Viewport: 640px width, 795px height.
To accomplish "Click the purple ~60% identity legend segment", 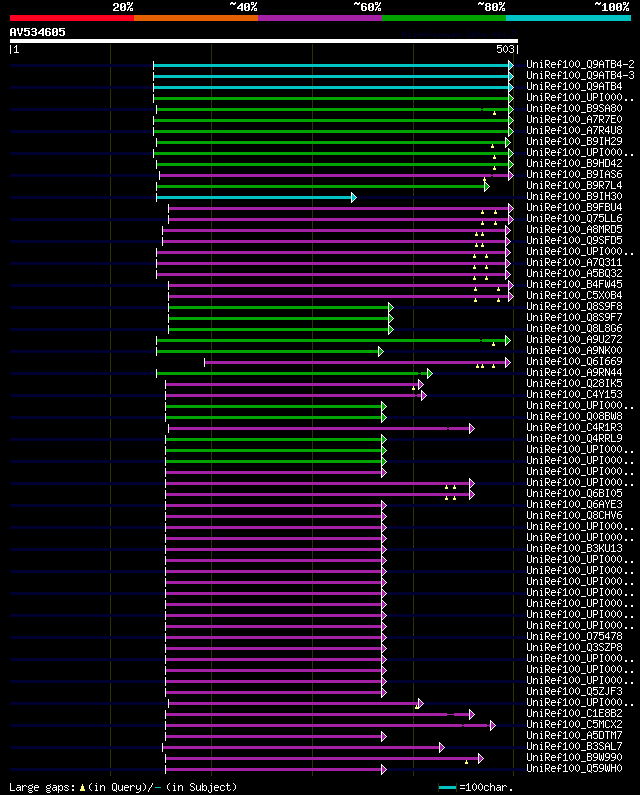I will (x=320, y=18).
